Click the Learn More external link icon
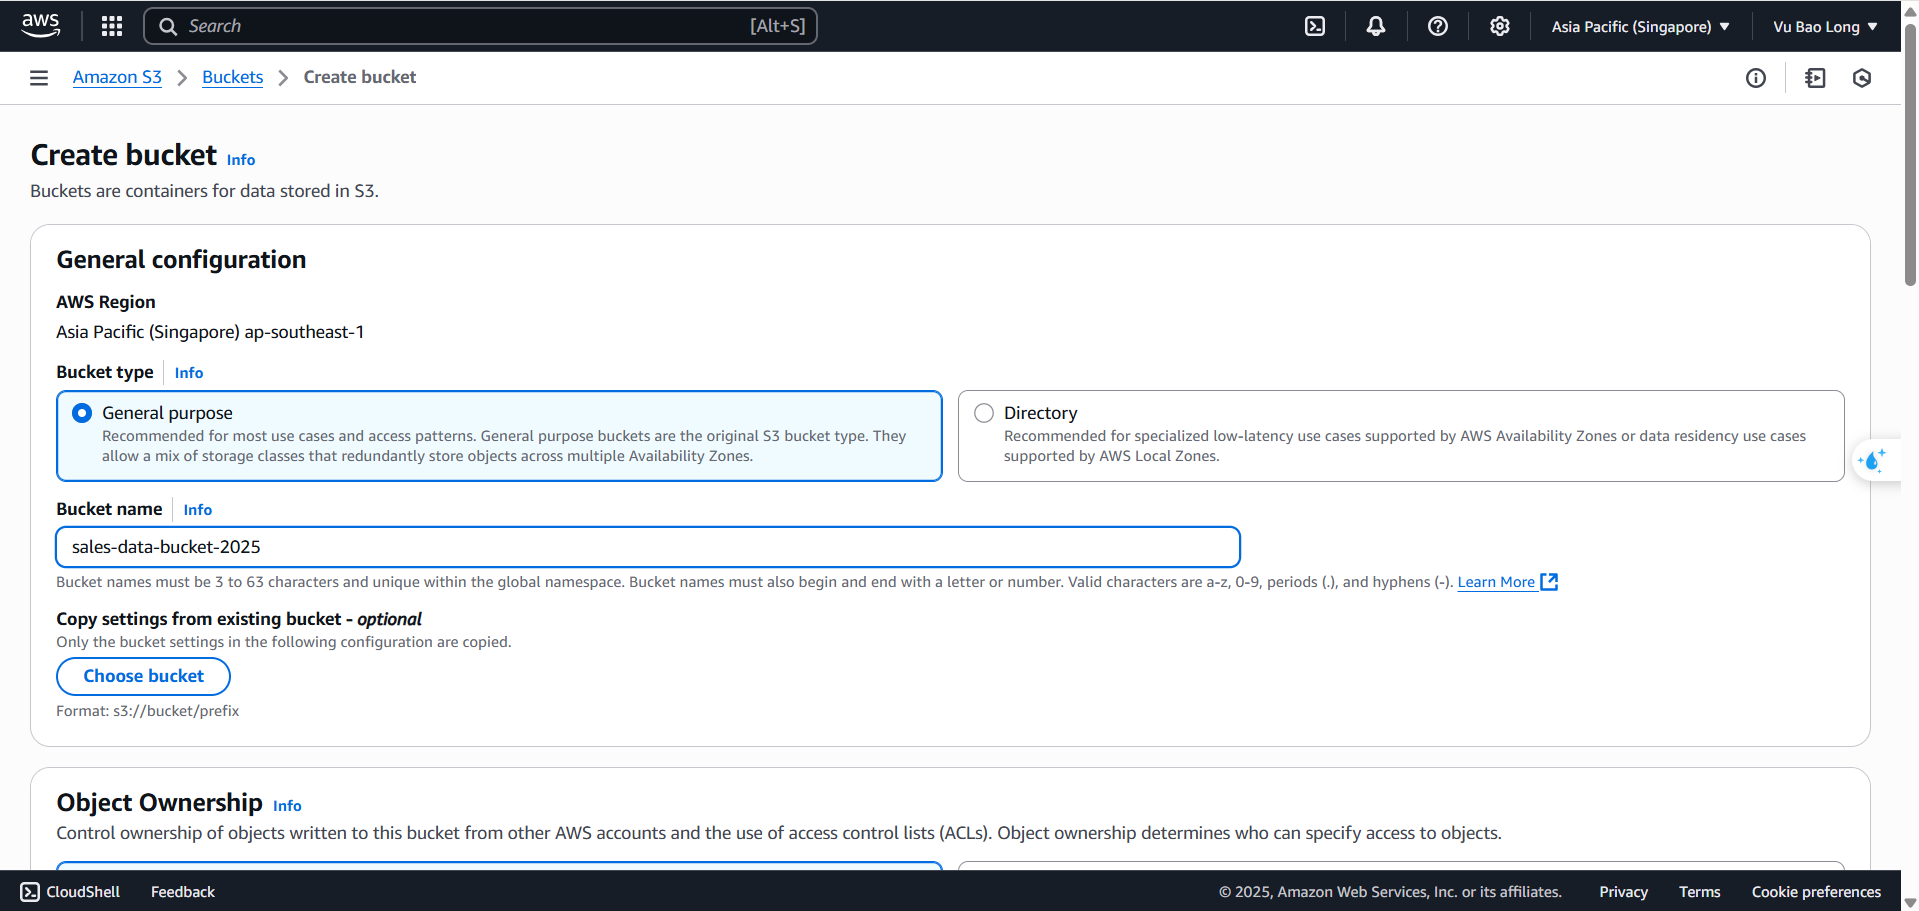 click(1549, 582)
